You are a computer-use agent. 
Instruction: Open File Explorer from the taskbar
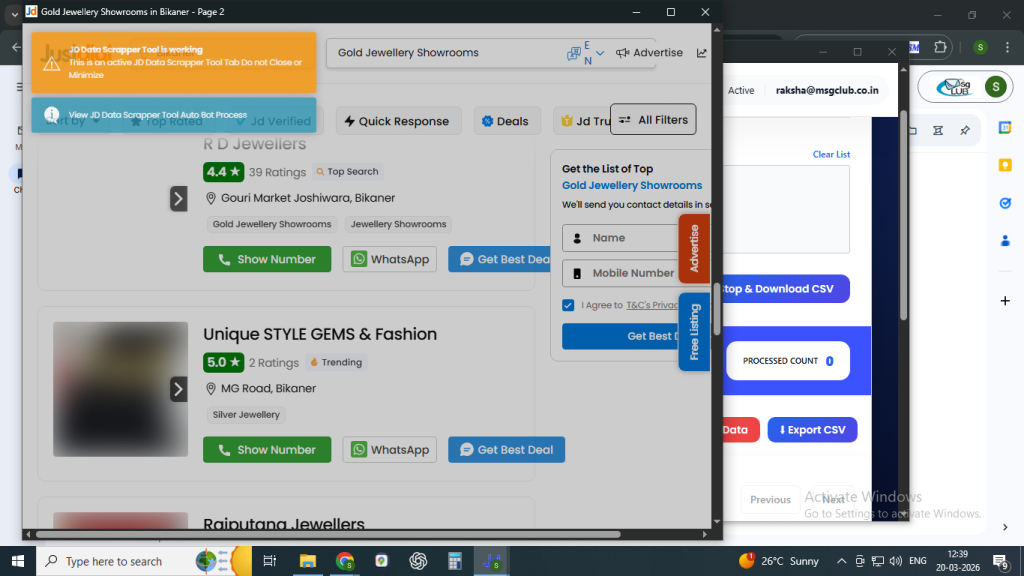coord(307,561)
